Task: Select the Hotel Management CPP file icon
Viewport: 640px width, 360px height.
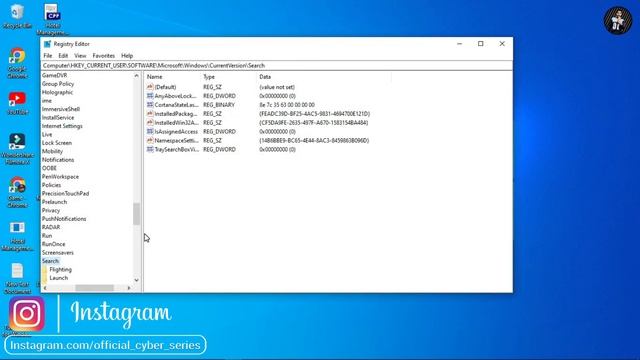Action: pyautogui.click(x=53, y=20)
